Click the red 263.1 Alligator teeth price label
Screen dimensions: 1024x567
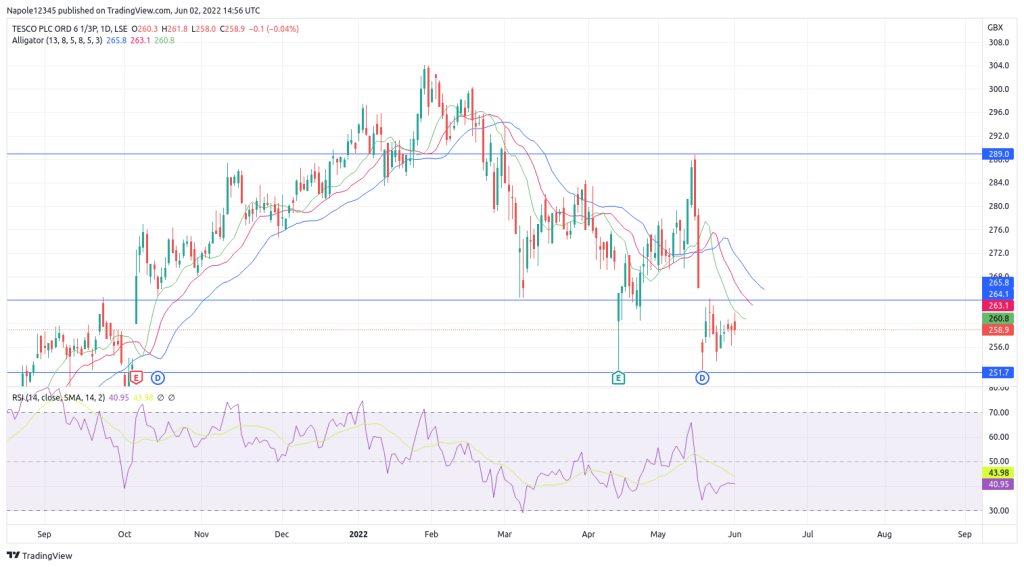999,306
